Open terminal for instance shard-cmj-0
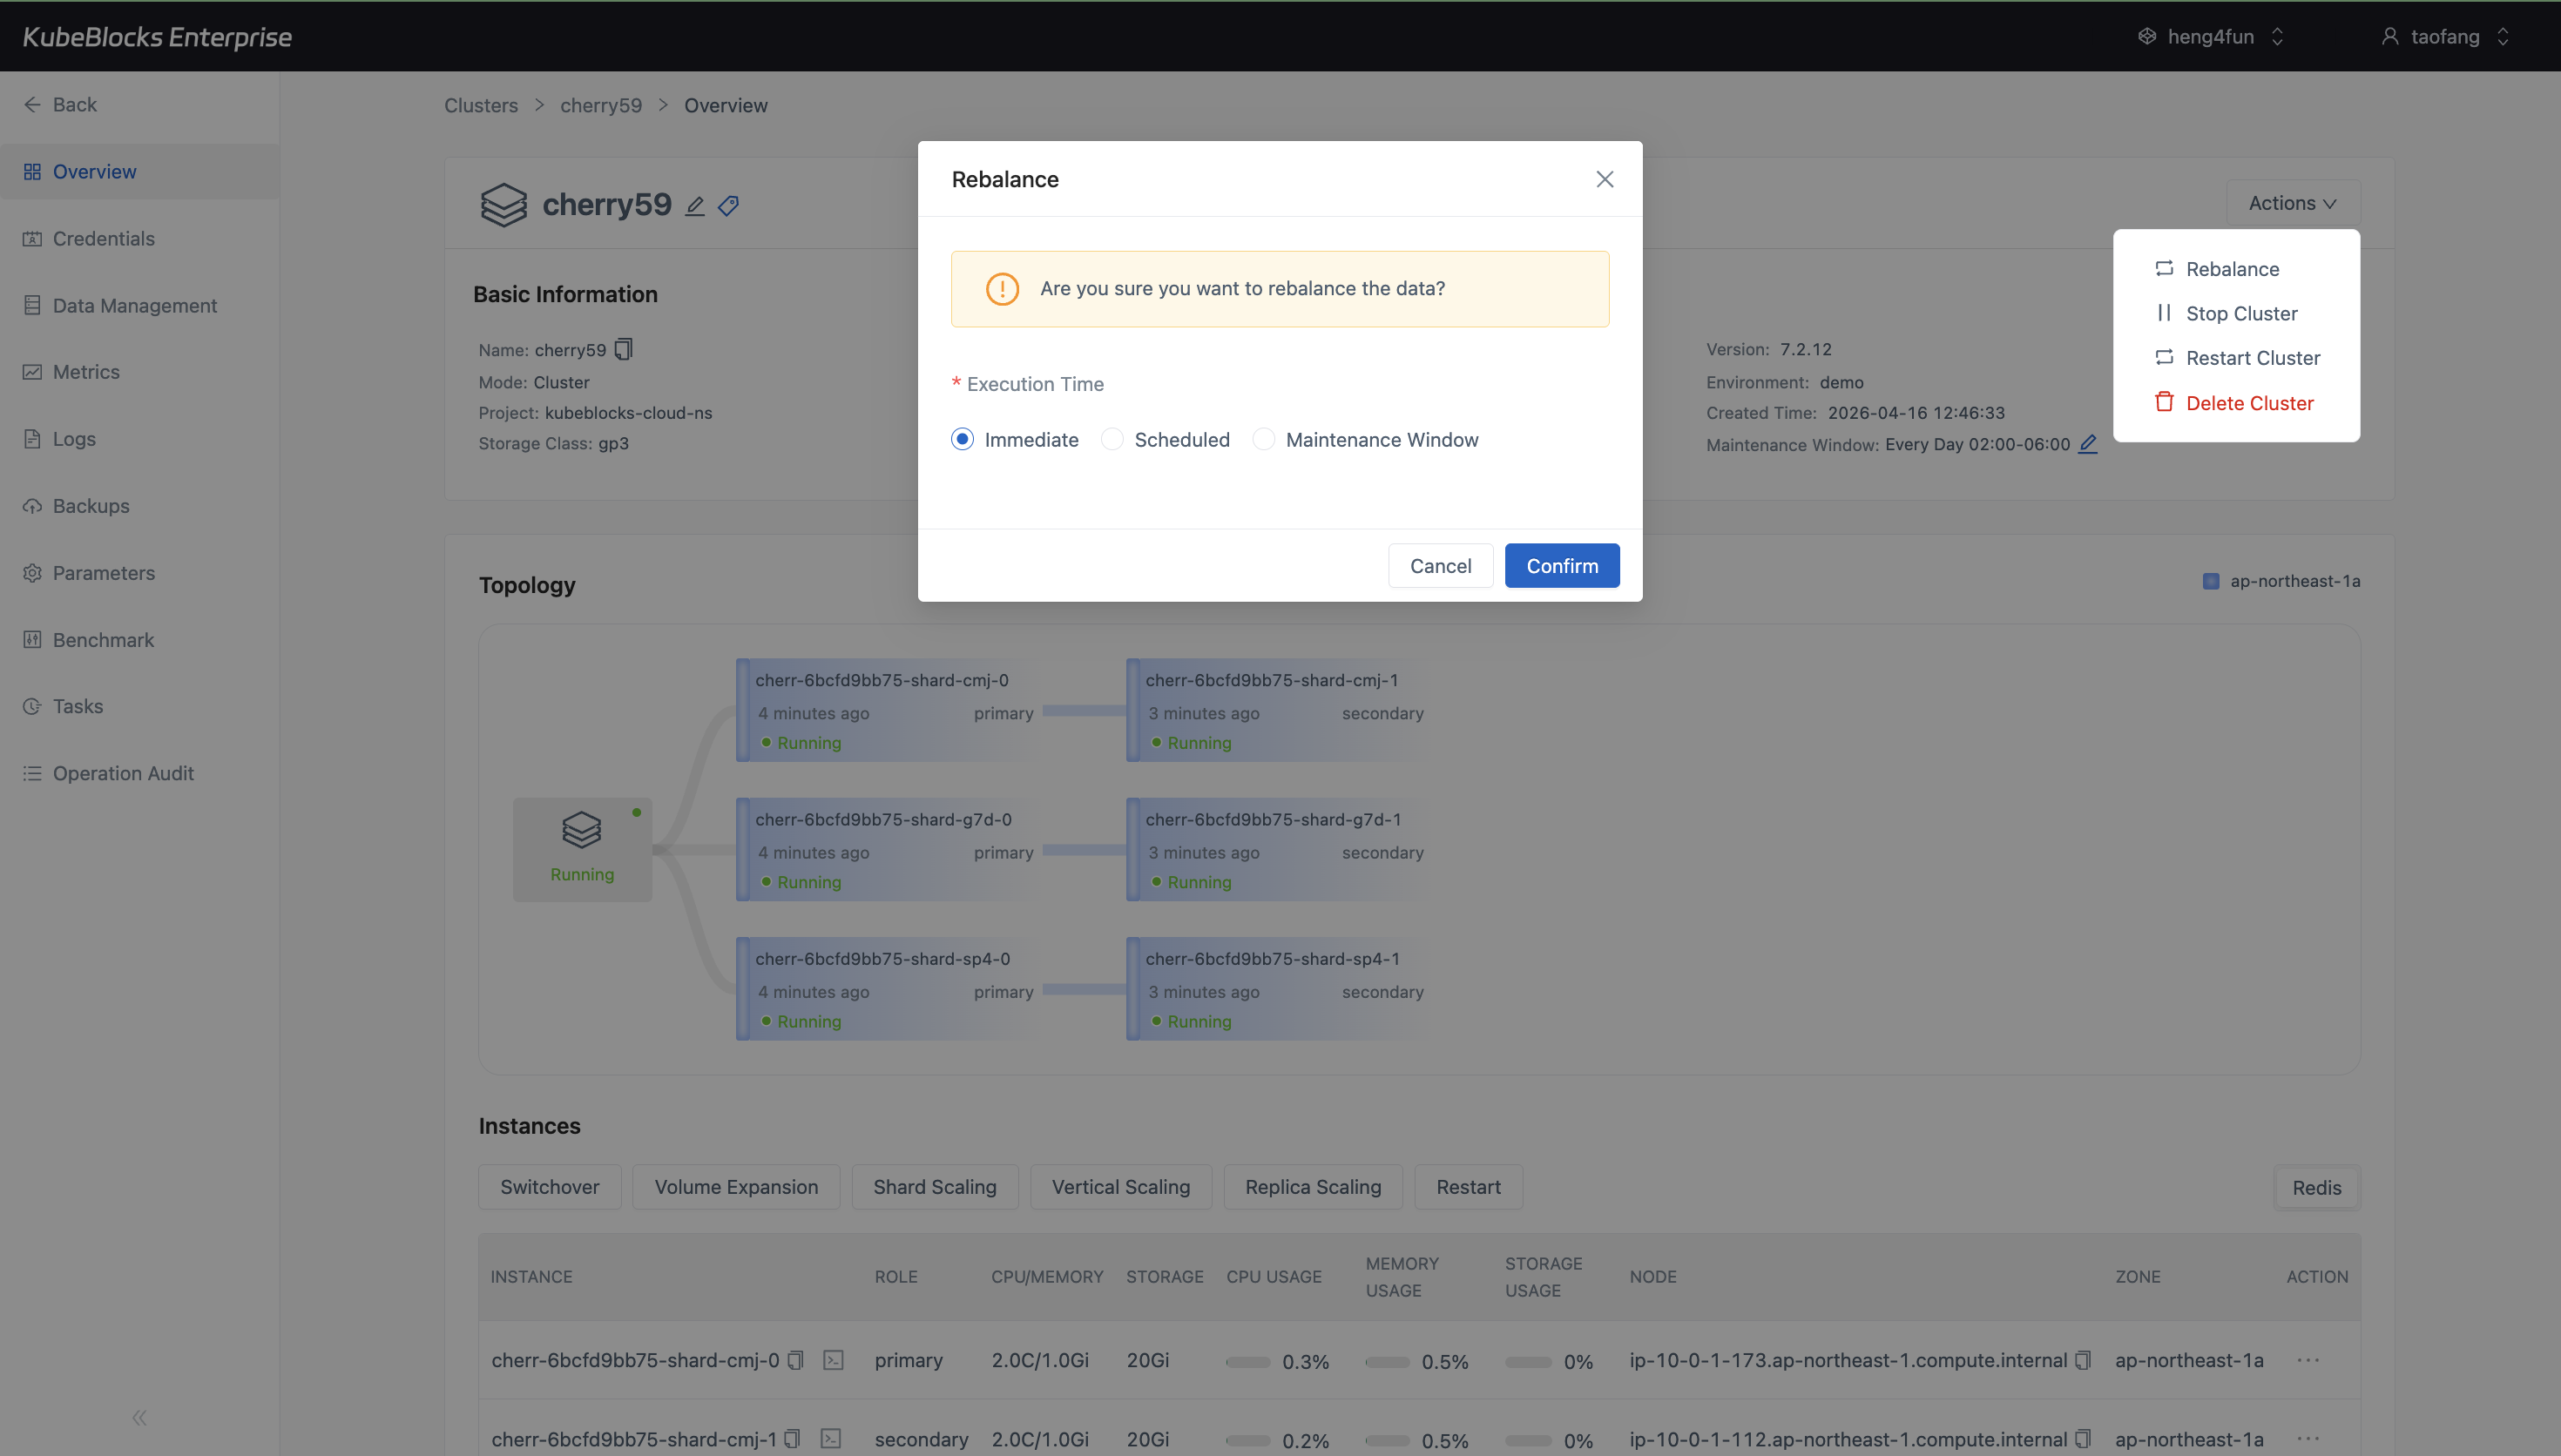Viewport: 2561px width, 1456px height. [833, 1361]
